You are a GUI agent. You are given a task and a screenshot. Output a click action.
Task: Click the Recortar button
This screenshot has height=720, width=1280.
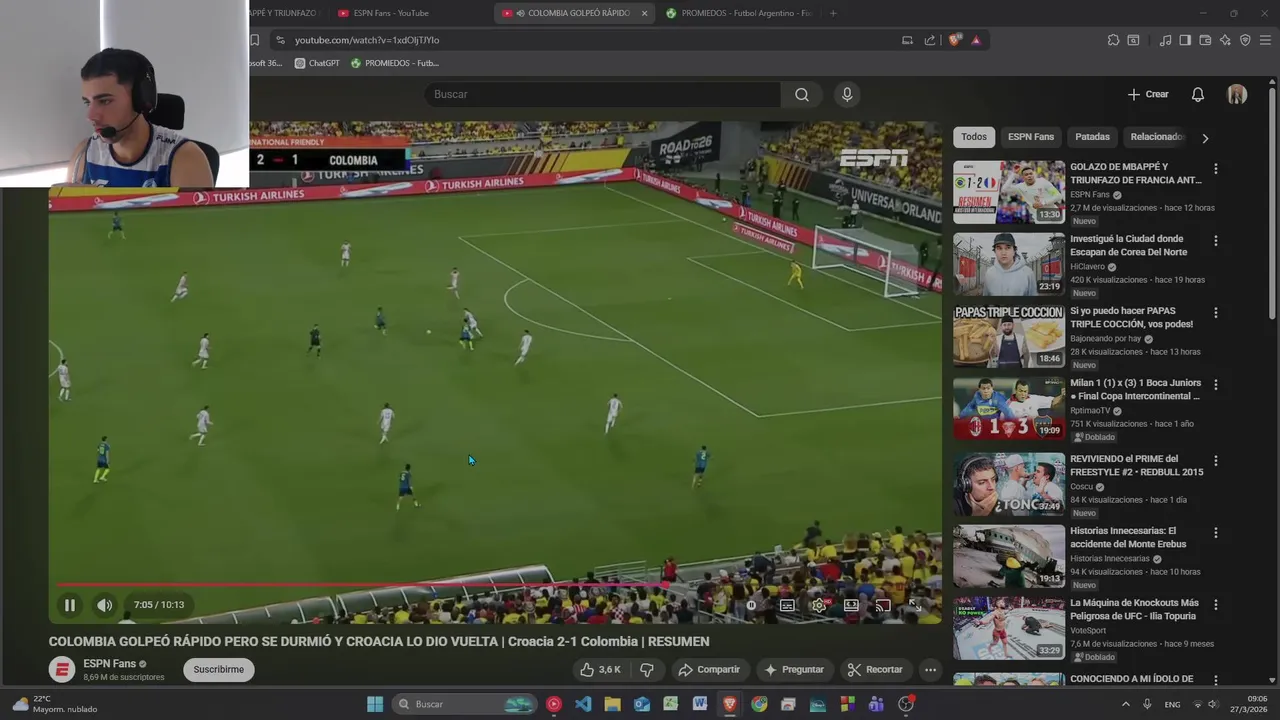[875, 669]
